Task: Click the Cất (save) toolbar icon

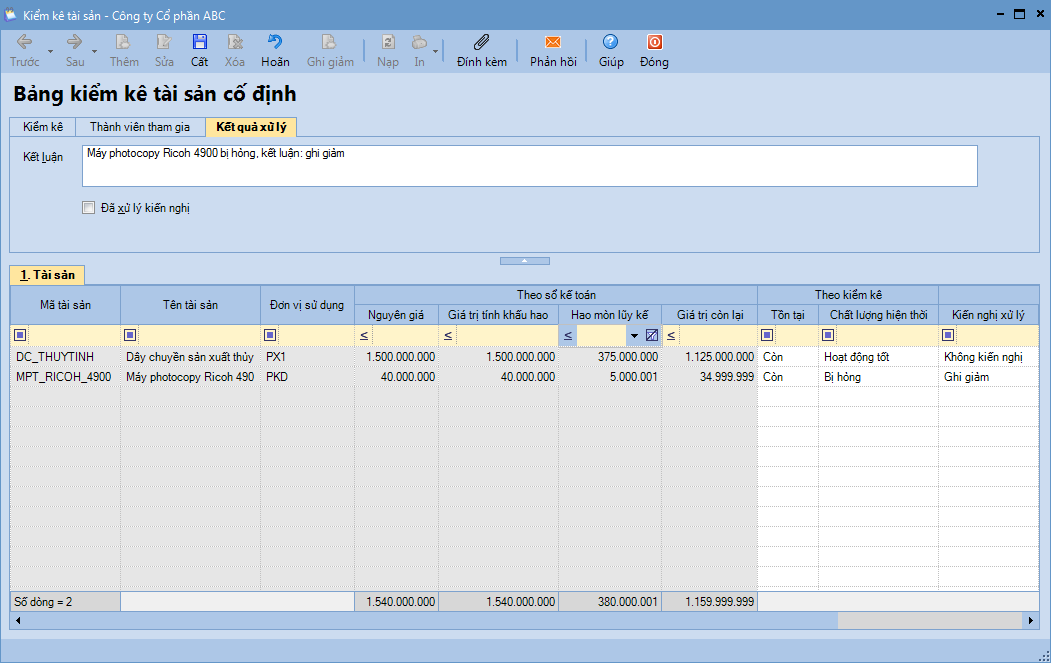Action: coord(200,42)
